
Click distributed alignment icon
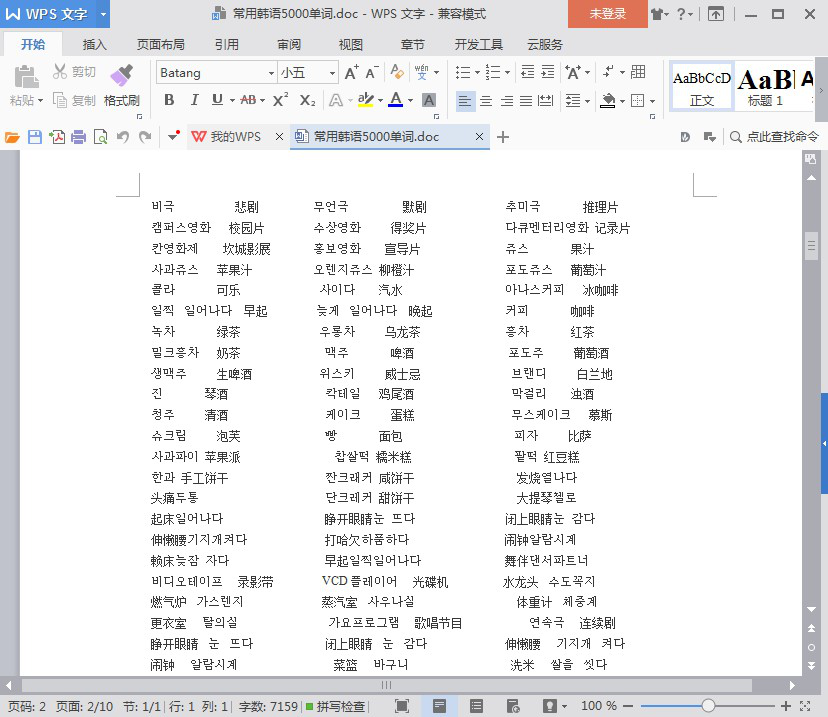pos(545,100)
